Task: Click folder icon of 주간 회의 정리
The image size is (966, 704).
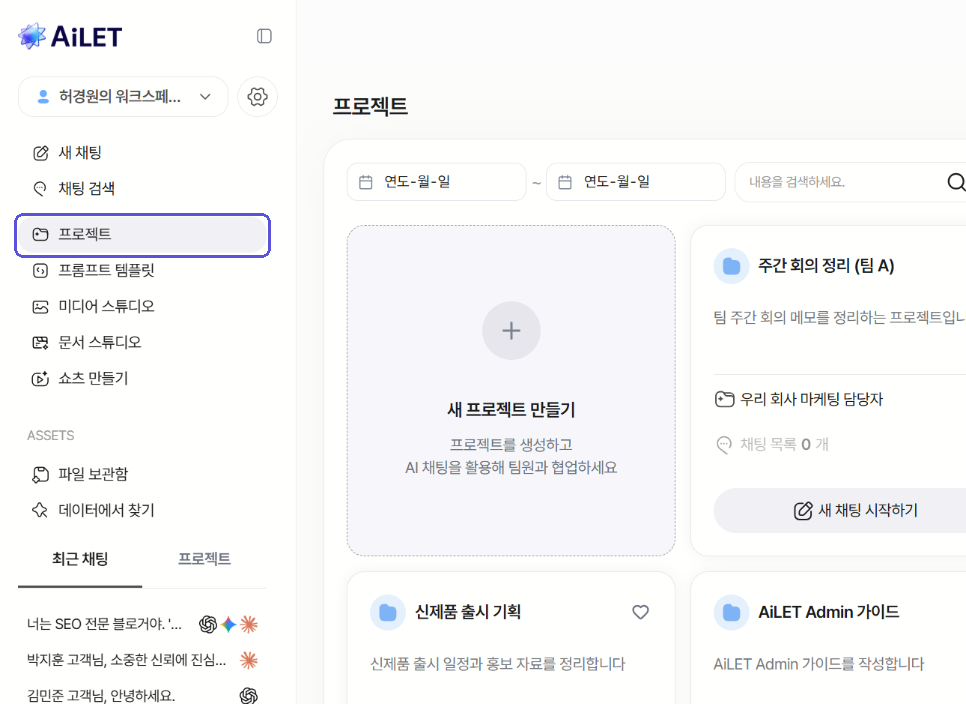Action: click(731, 266)
